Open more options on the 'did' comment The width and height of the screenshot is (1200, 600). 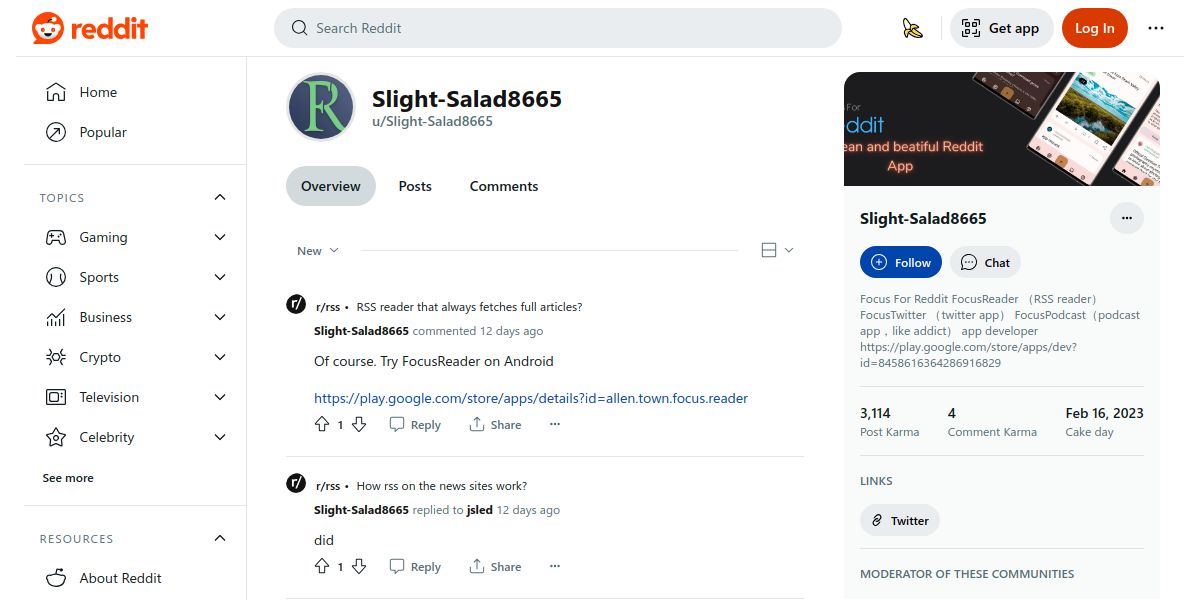coord(555,566)
